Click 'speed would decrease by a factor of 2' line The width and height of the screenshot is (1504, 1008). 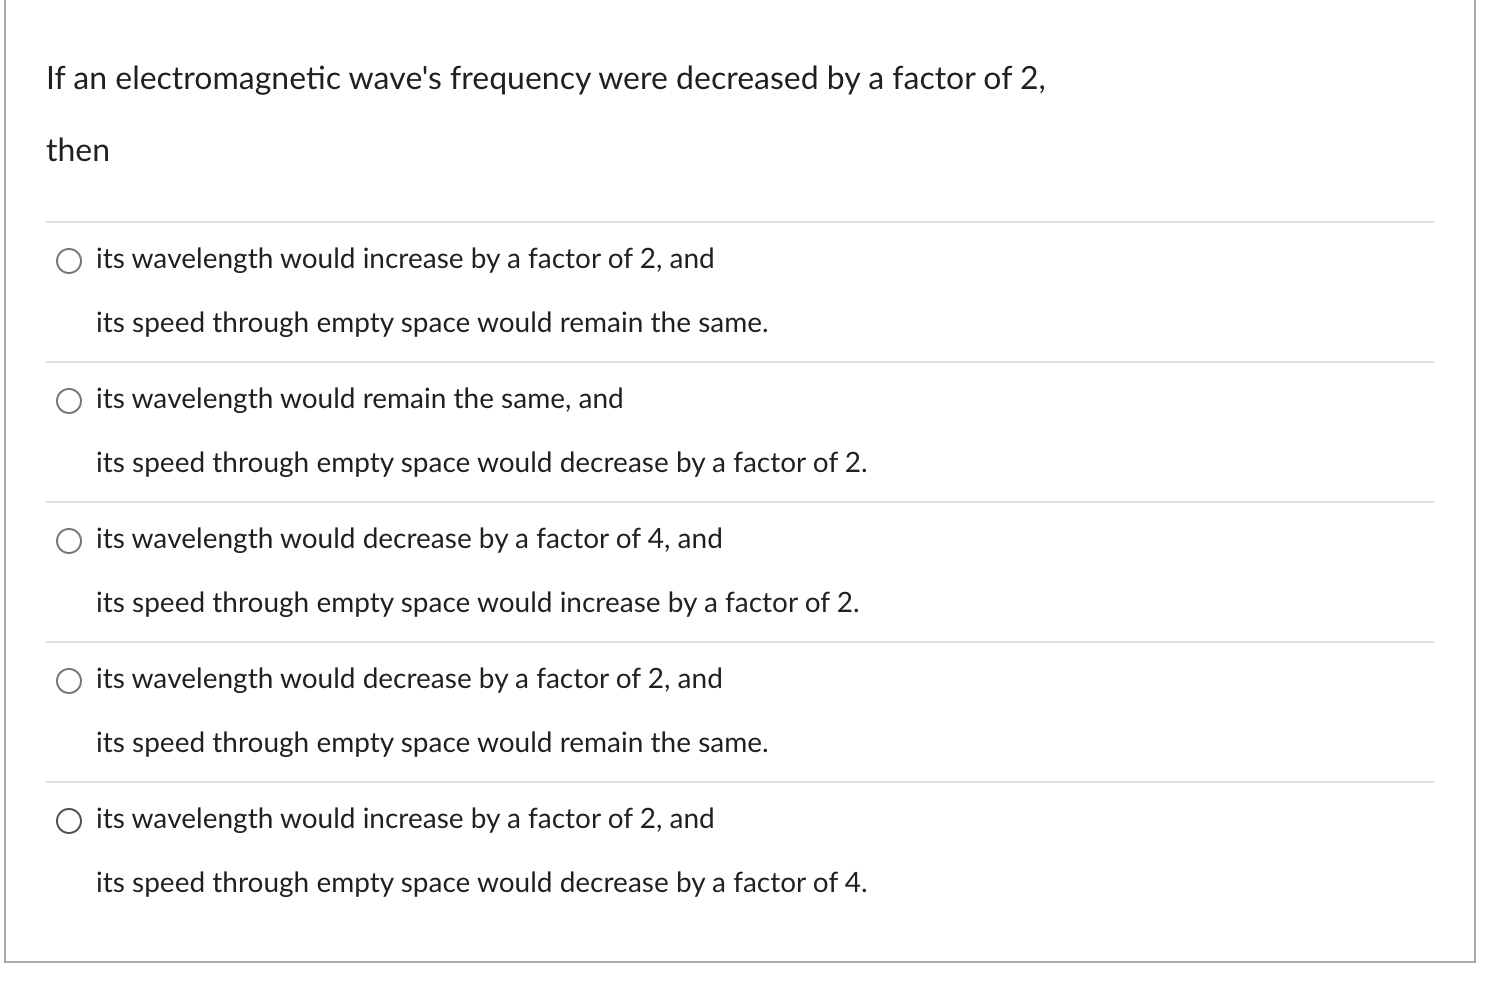click(x=481, y=462)
